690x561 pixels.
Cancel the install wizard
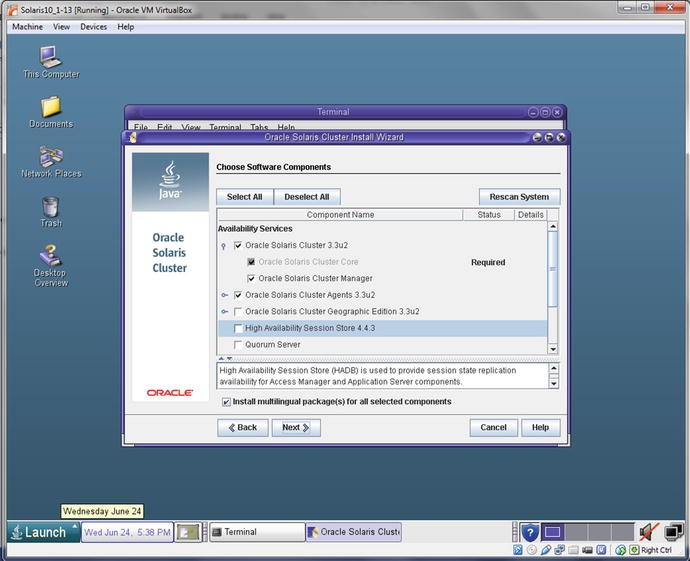tap(493, 428)
